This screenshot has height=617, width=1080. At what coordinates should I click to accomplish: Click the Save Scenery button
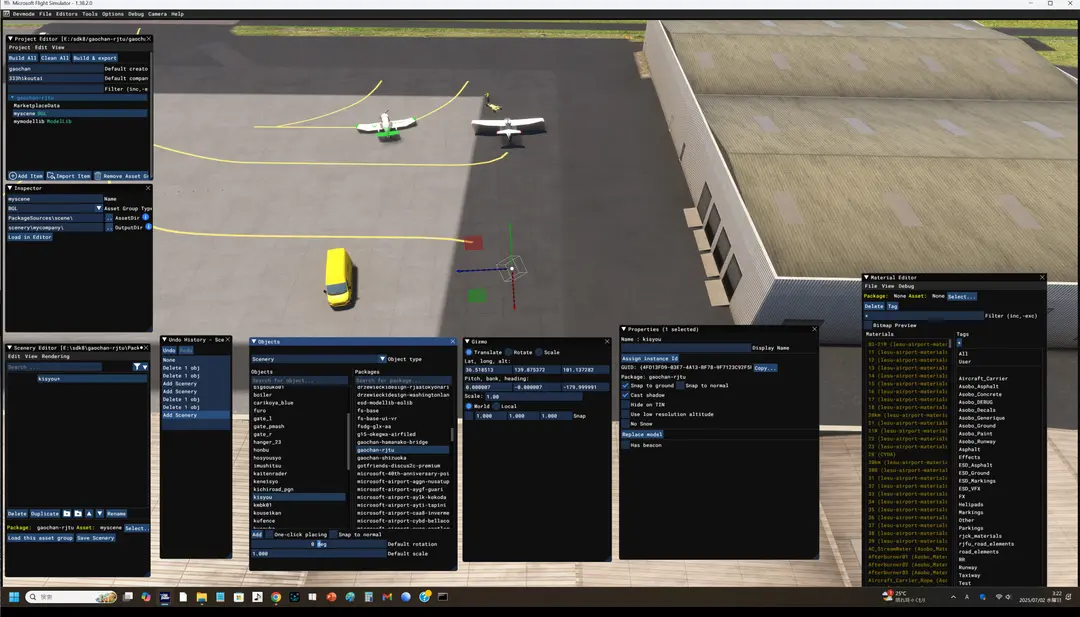(96, 538)
